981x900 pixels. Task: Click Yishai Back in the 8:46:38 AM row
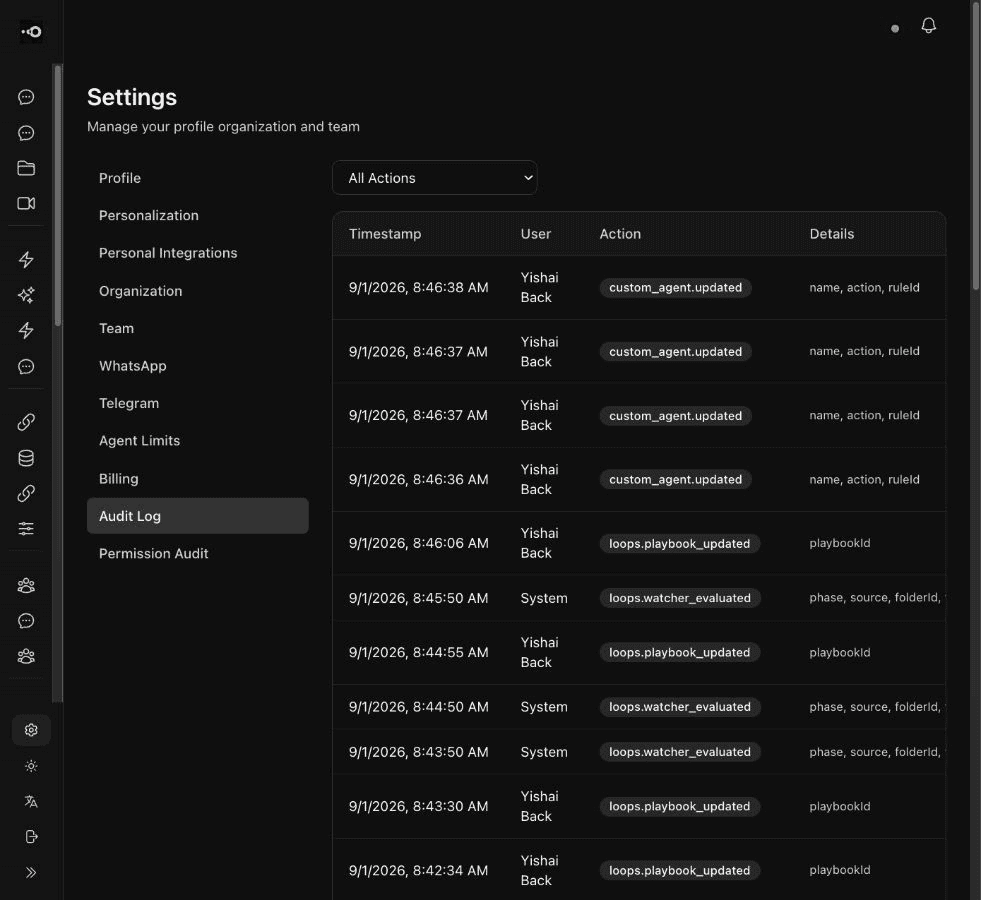(539, 288)
